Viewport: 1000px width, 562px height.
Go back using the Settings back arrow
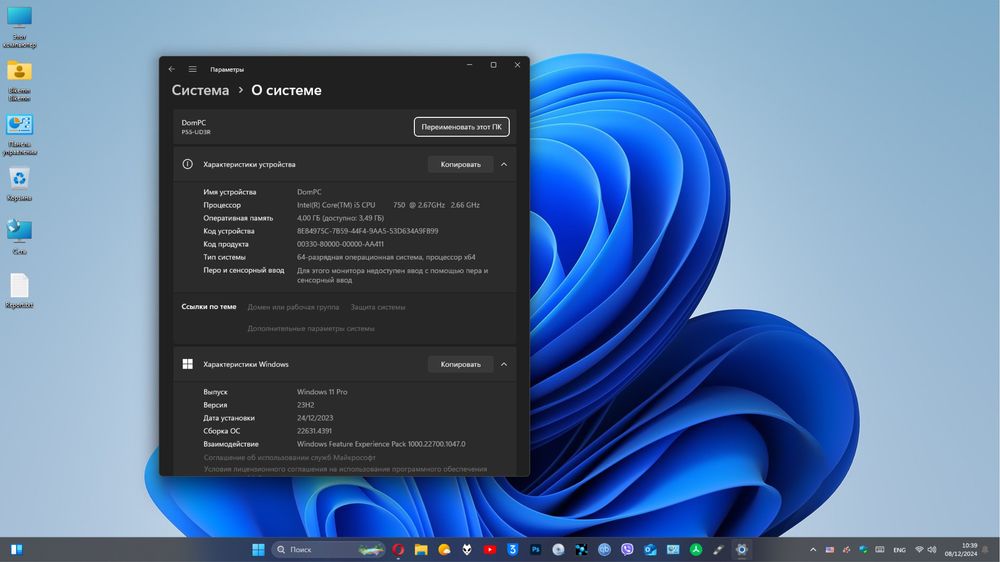tap(172, 69)
